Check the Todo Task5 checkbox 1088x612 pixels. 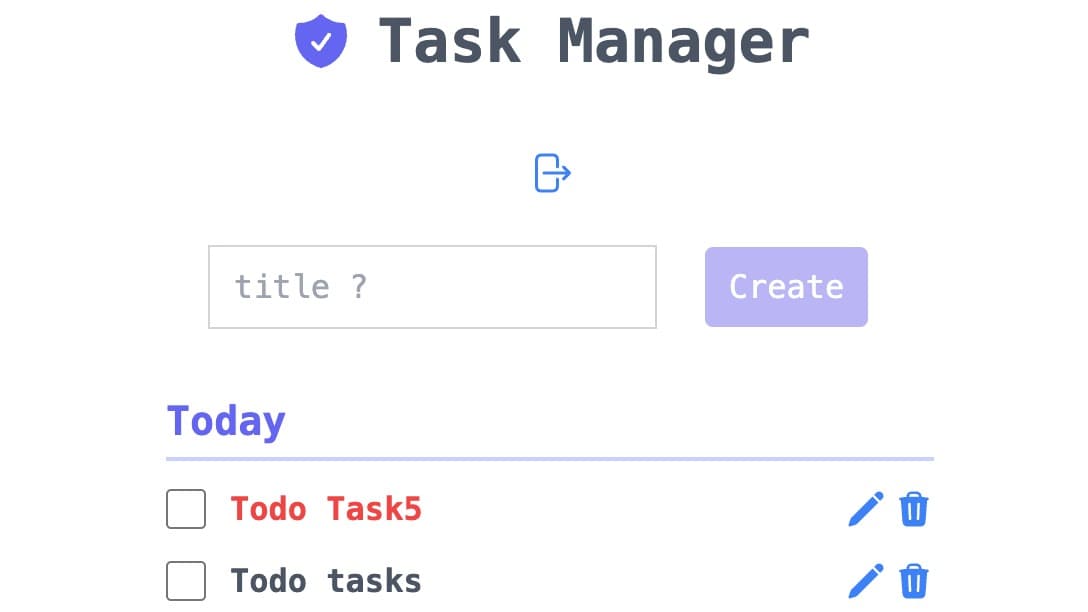point(186,509)
